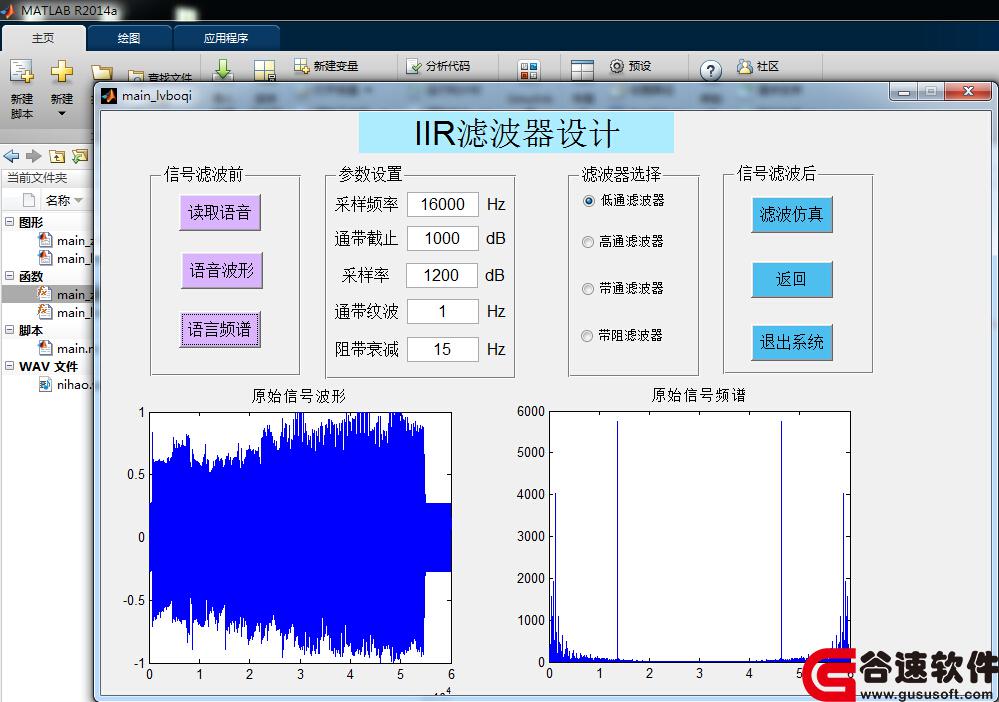Screen dimensions: 999x702
Task: Click the 脚本 group label
Action: [31, 331]
